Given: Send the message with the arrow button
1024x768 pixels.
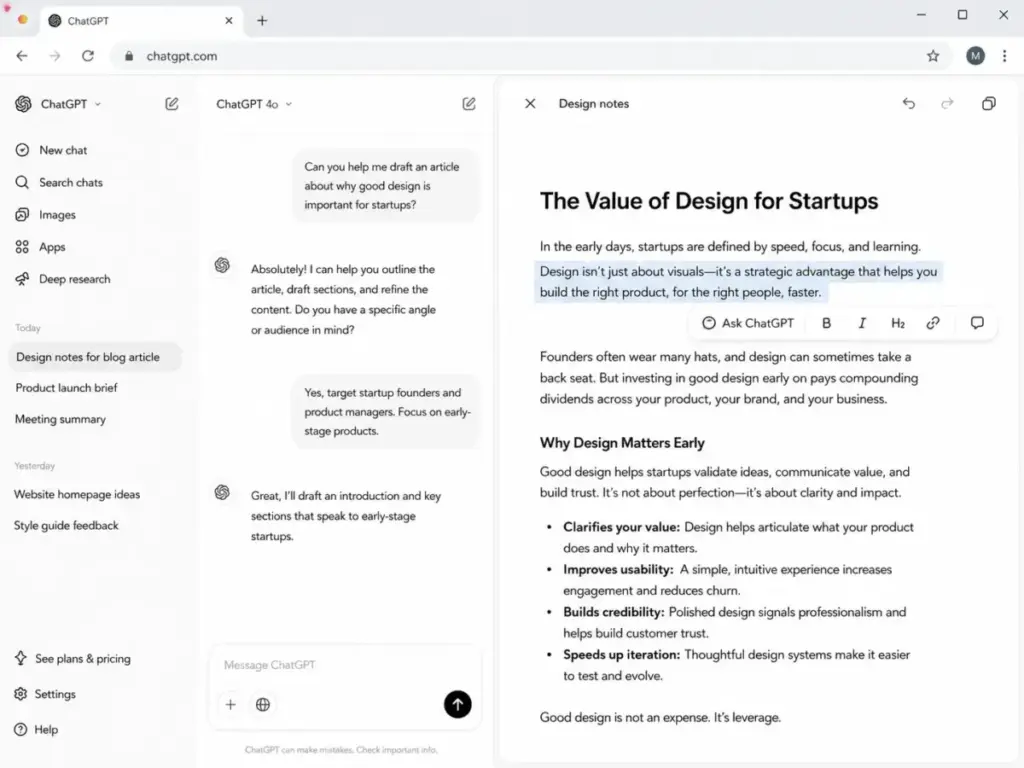Looking at the screenshot, I should pyautogui.click(x=458, y=704).
